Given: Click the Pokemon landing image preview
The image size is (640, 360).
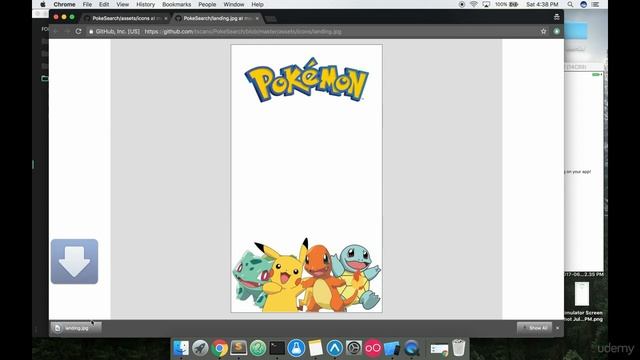Looking at the screenshot, I should tap(307, 178).
